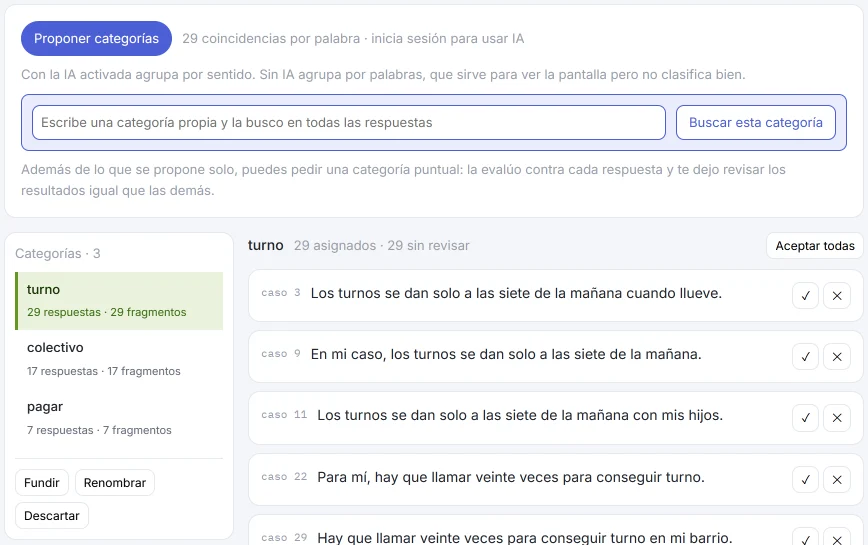
Task: Accept case 22 with its checkmark icon
Action: (805, 479)
